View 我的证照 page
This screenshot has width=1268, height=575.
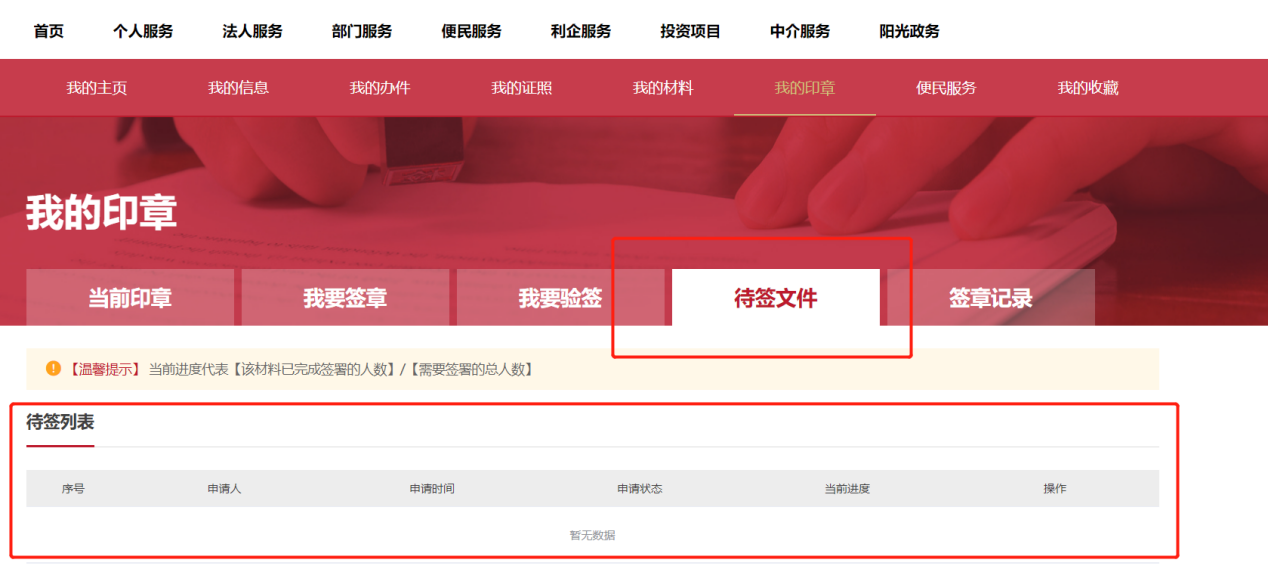tap(521, 88)
